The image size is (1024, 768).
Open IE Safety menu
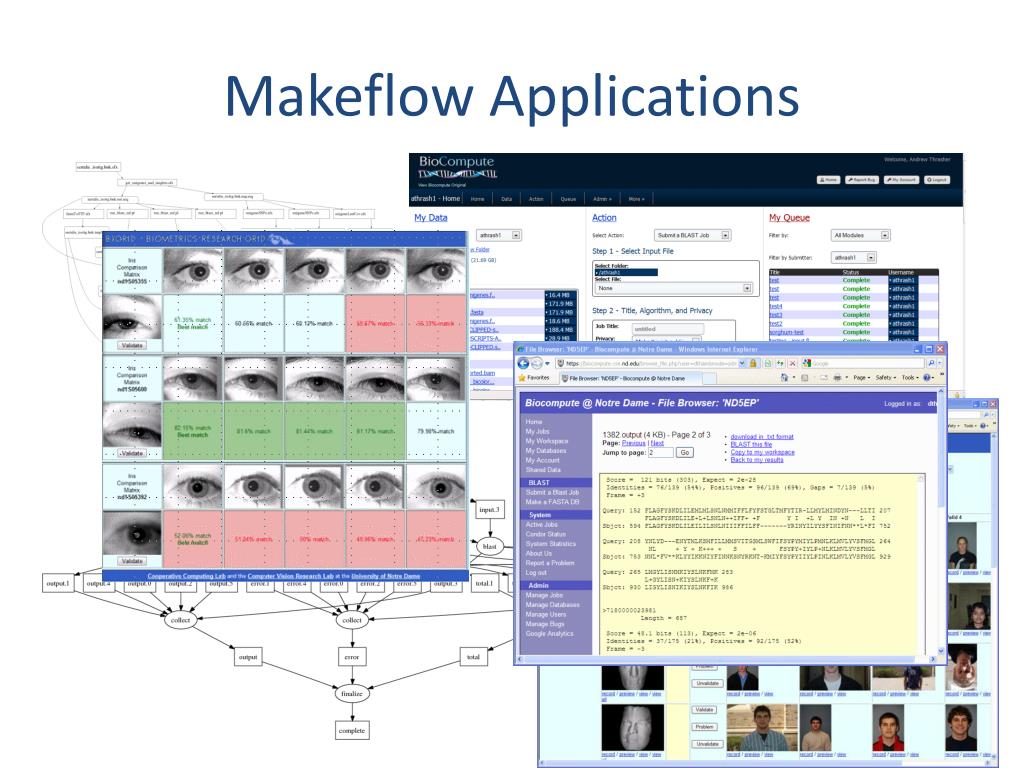click(x=885, y=378)
